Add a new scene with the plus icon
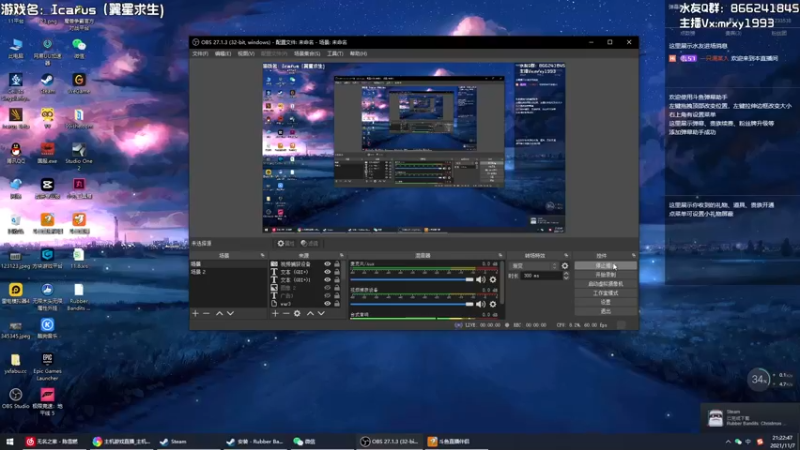The width and height of the screenshot is (800, 450). [195, 313]
